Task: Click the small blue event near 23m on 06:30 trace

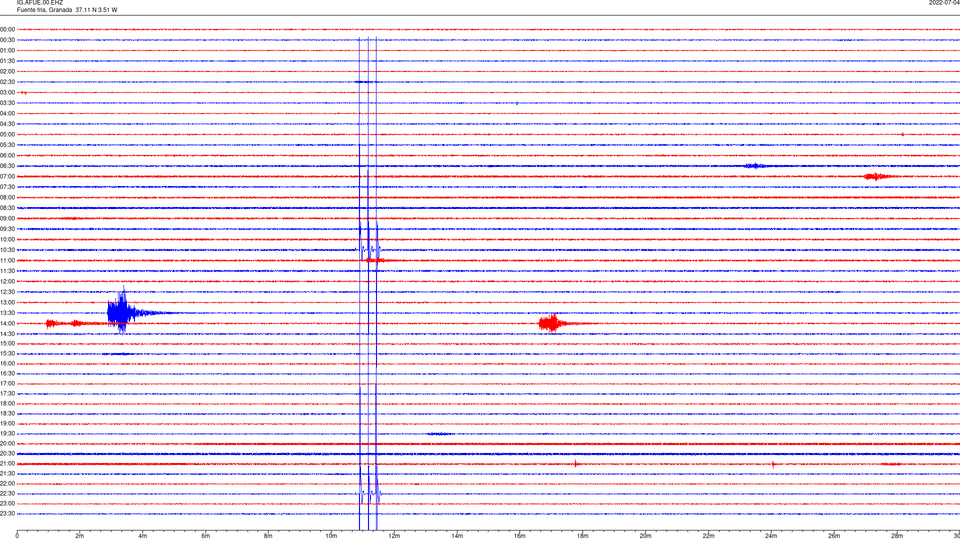Action: (x=754, y=166)
